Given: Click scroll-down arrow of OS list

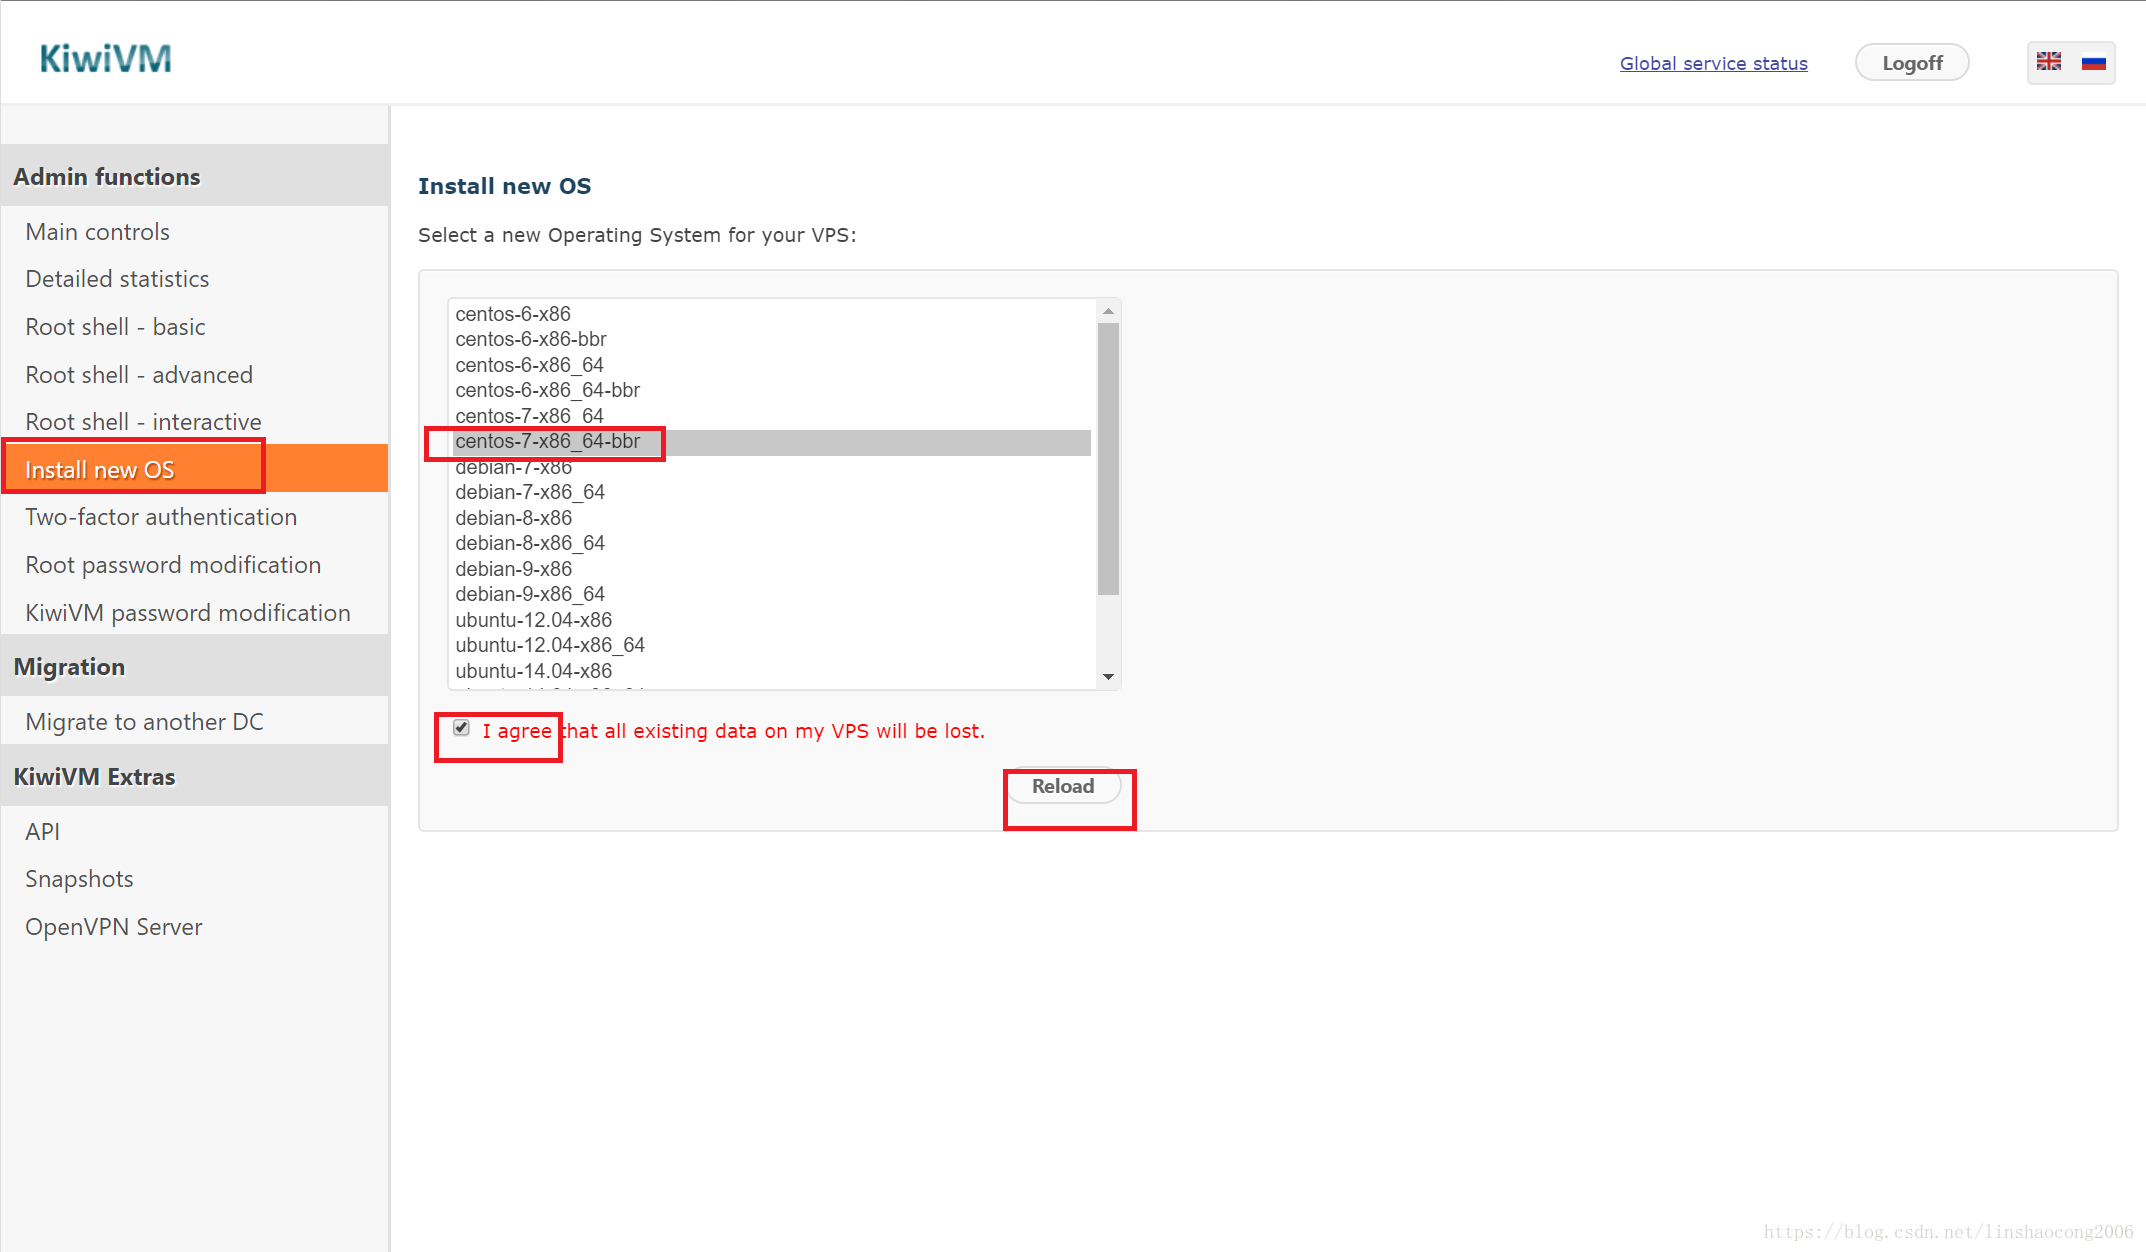Looking at the screenshot, I should [1108, 677].
